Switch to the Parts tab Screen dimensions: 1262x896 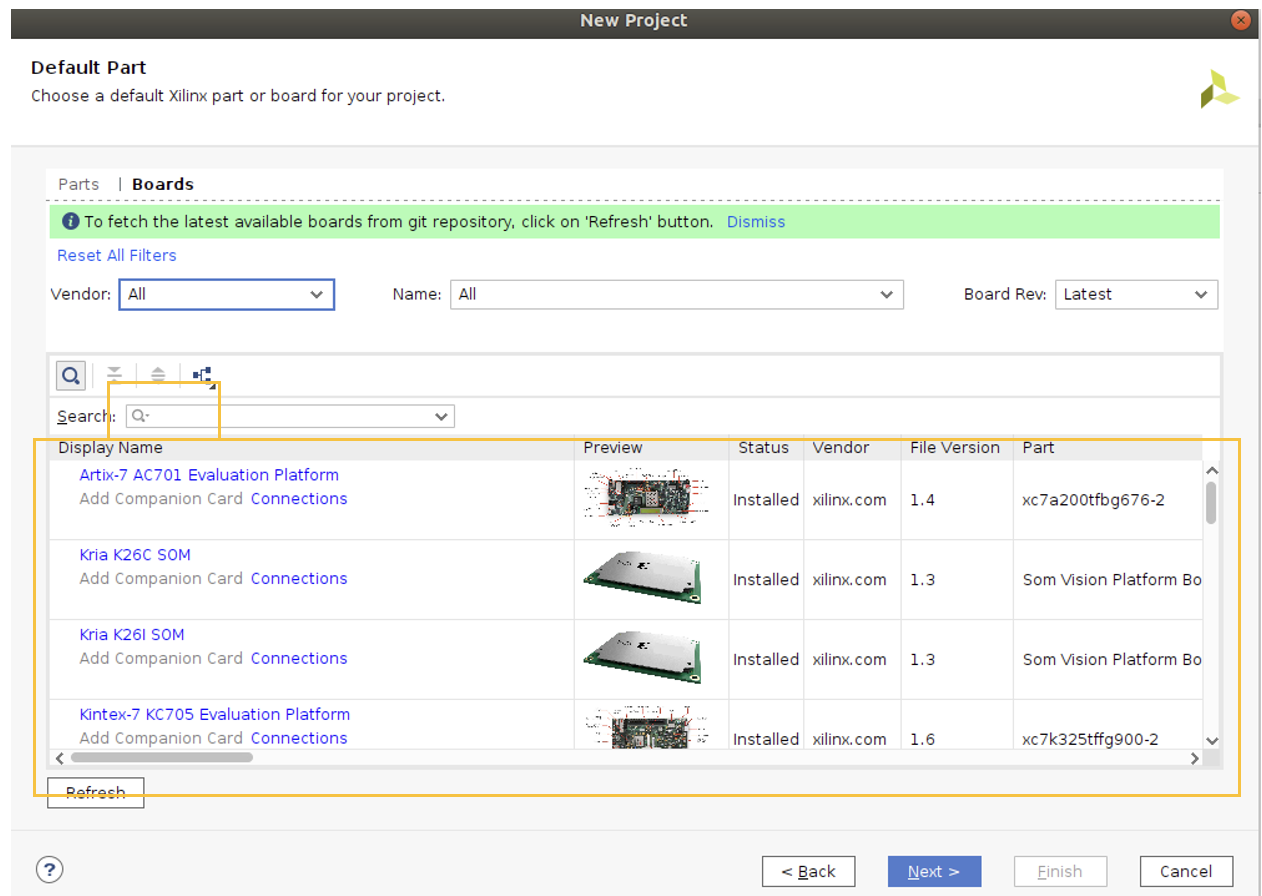(78, 184)
